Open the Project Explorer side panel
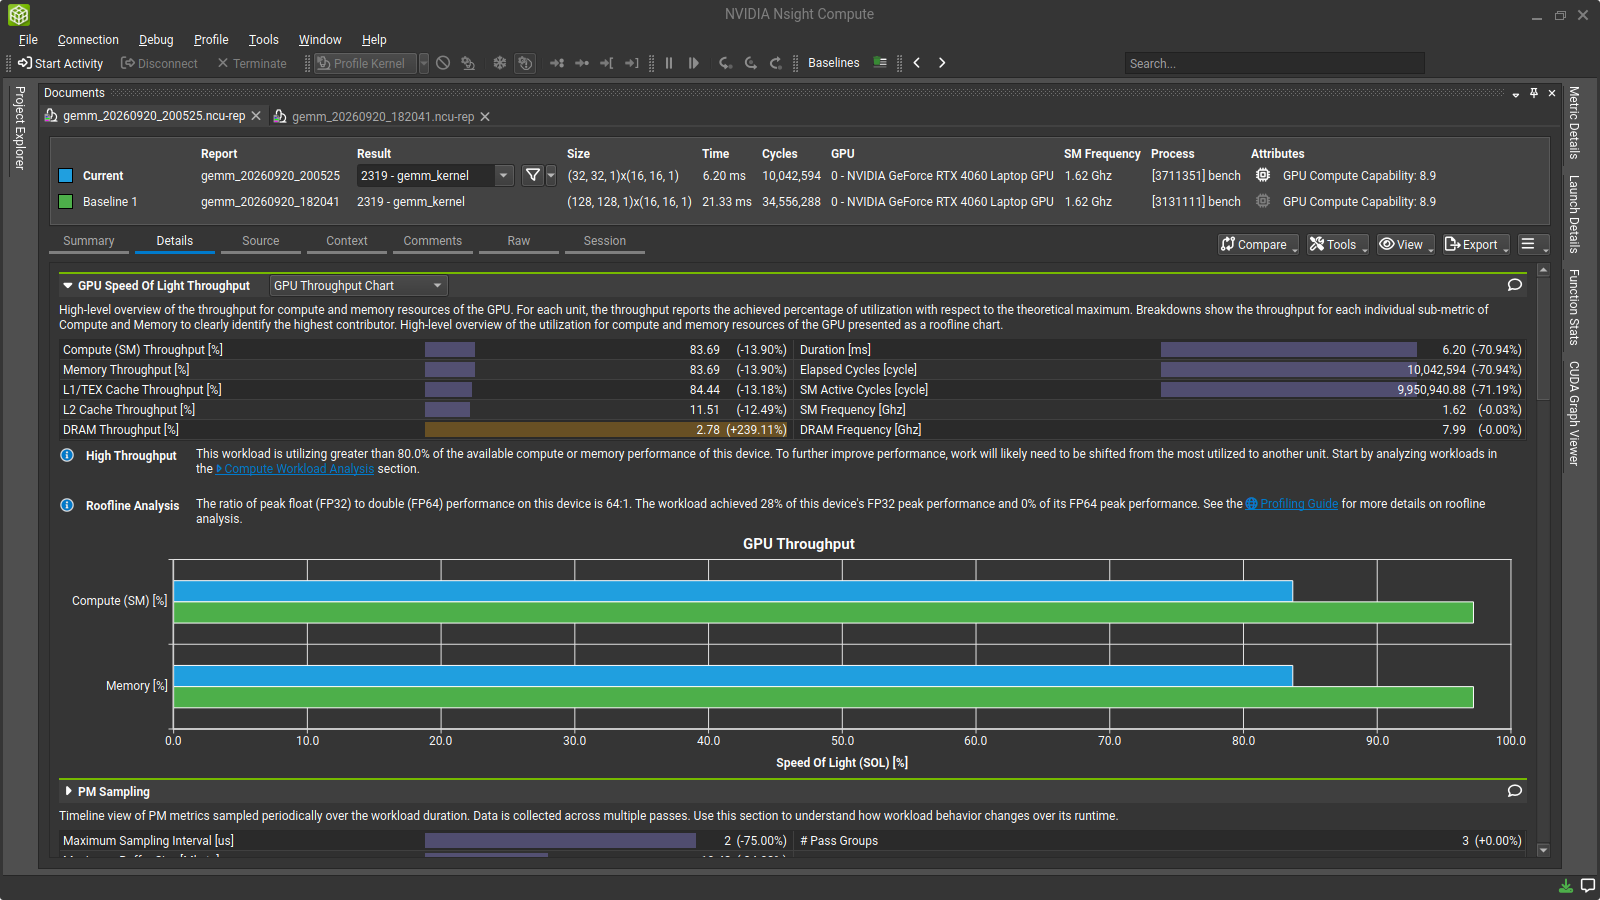1600x900 pixels. click(19, 127)
